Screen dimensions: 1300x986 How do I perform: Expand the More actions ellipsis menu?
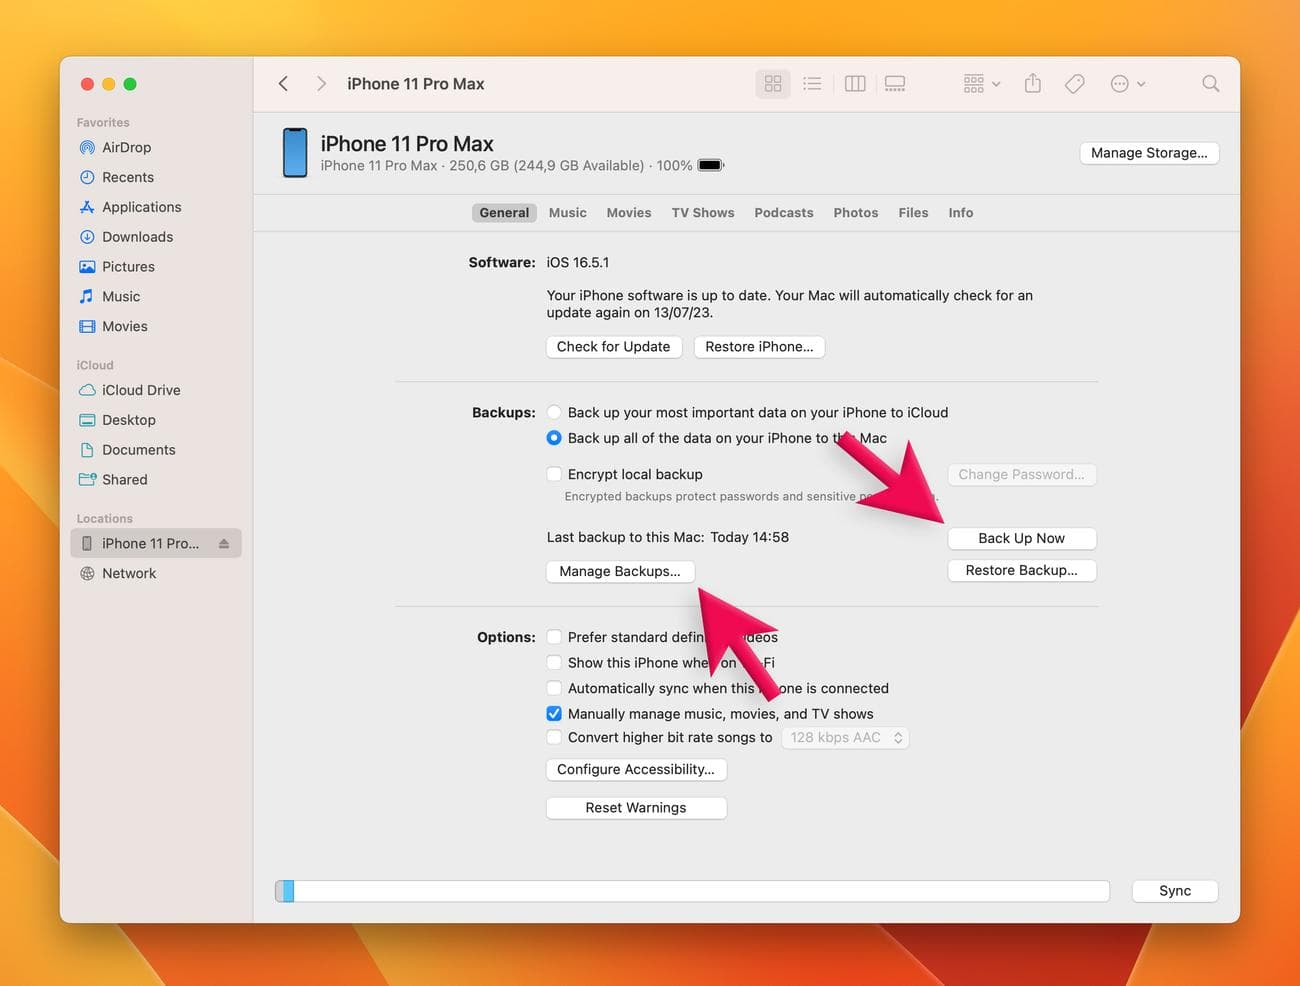click(x=1127, y=84)
